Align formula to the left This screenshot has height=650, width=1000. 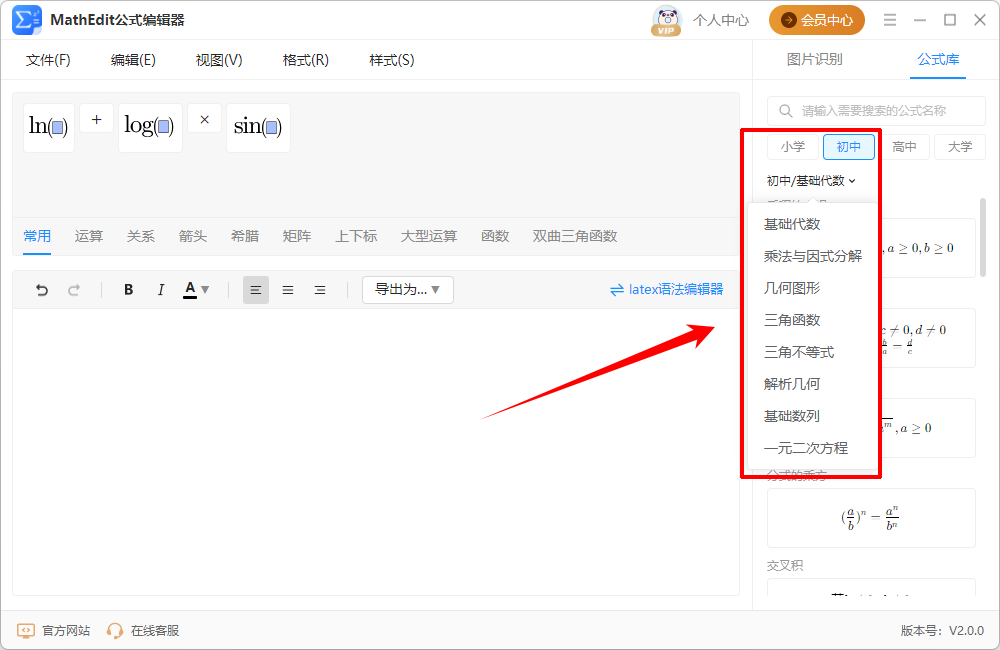pyautogui.click(x=256, y=290)
